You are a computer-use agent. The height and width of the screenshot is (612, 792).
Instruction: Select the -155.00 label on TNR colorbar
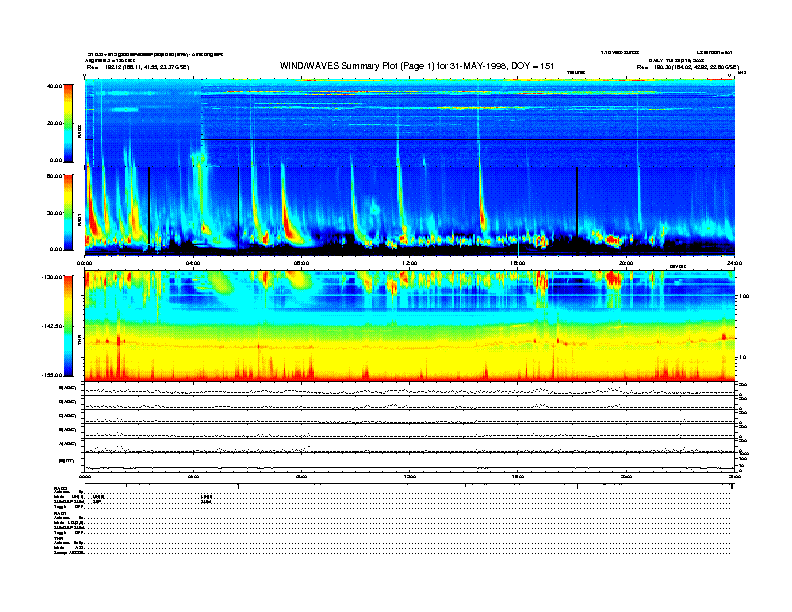pos(51,375)
